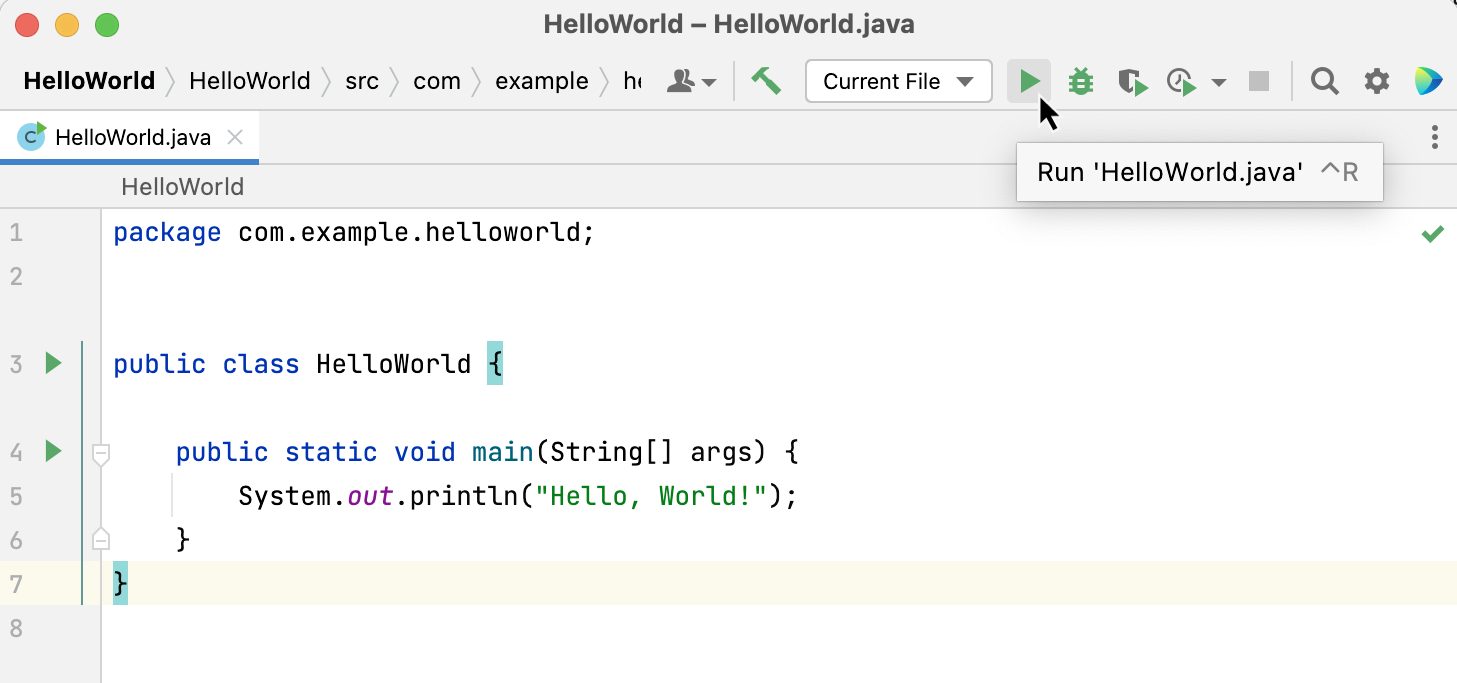The height and width of the screenshot is (683, 1457).
Task: Click the truncated 'he' breadcrumb
Action: [632, 81]
